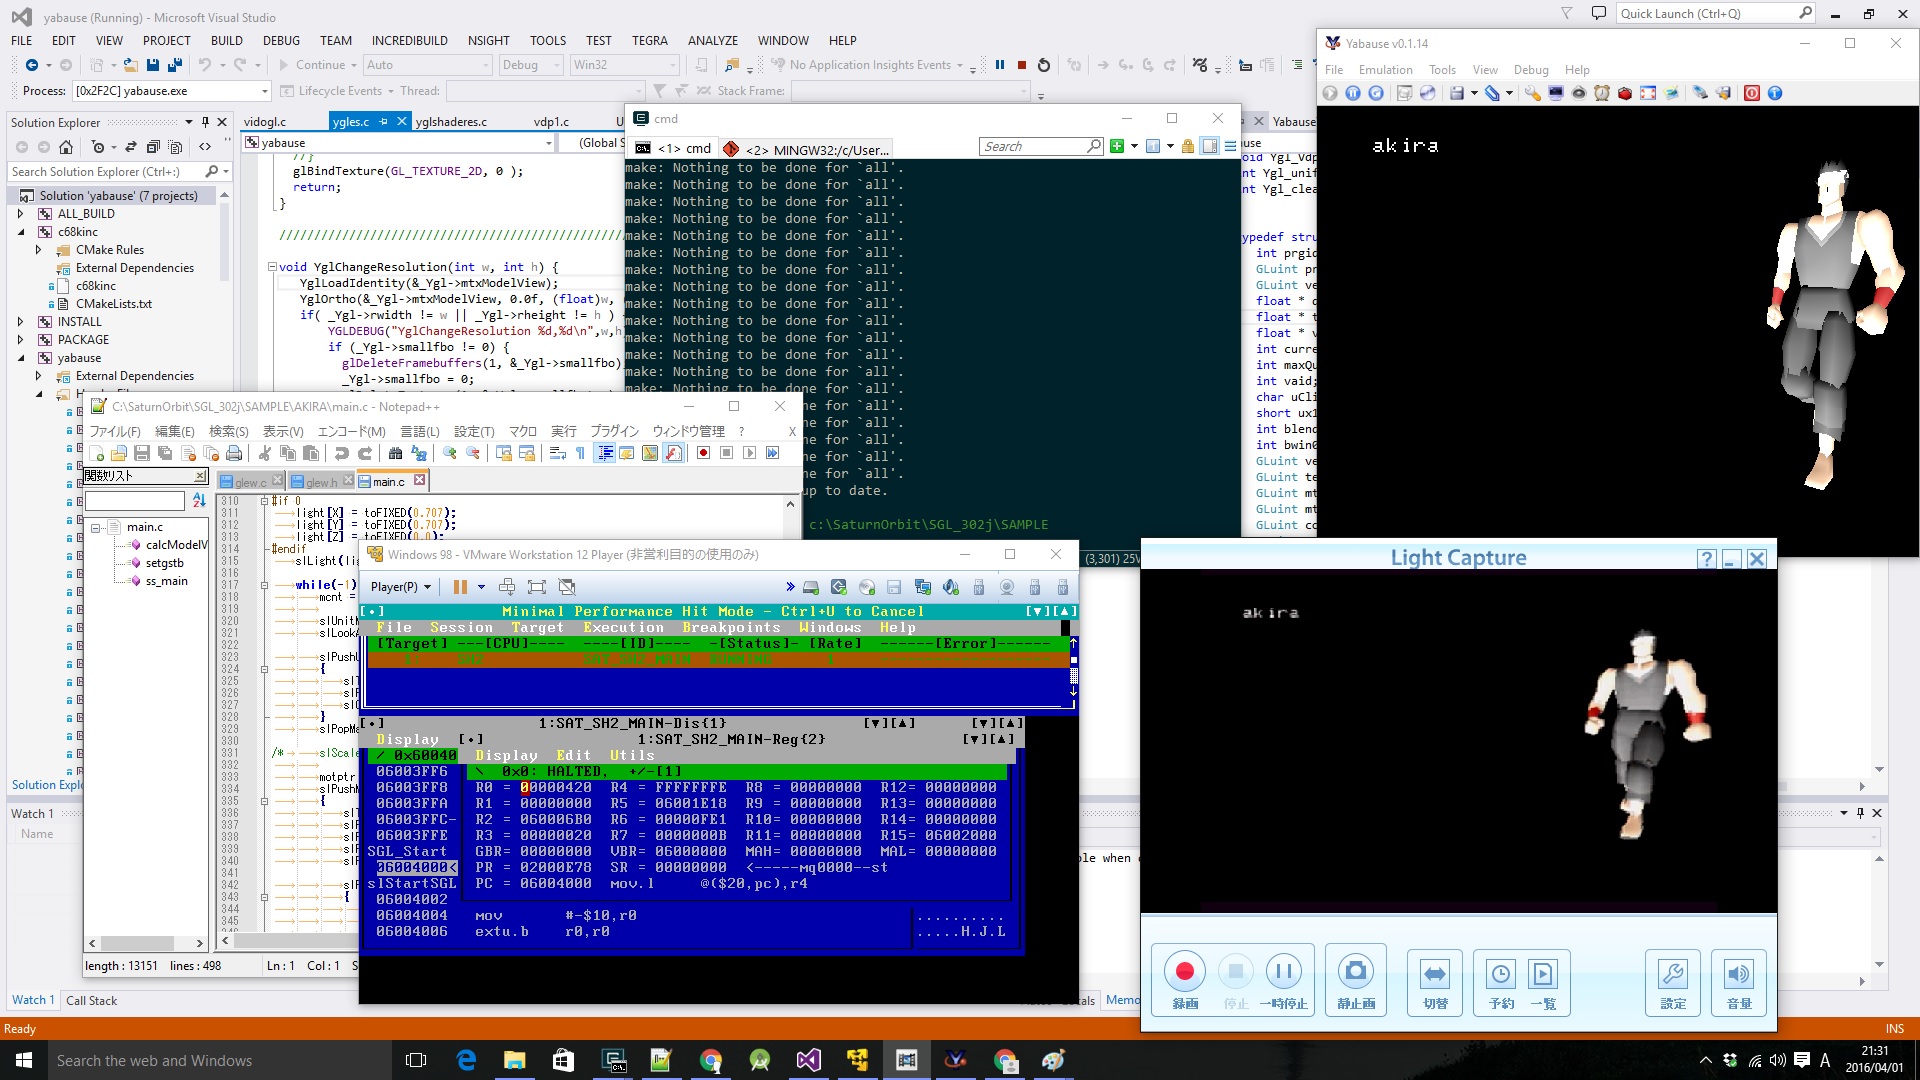Toggle Yabause fullscreen toolbar icon
The image size is (1920, 1080).
pyautogui.click(x=1648, y=93)
